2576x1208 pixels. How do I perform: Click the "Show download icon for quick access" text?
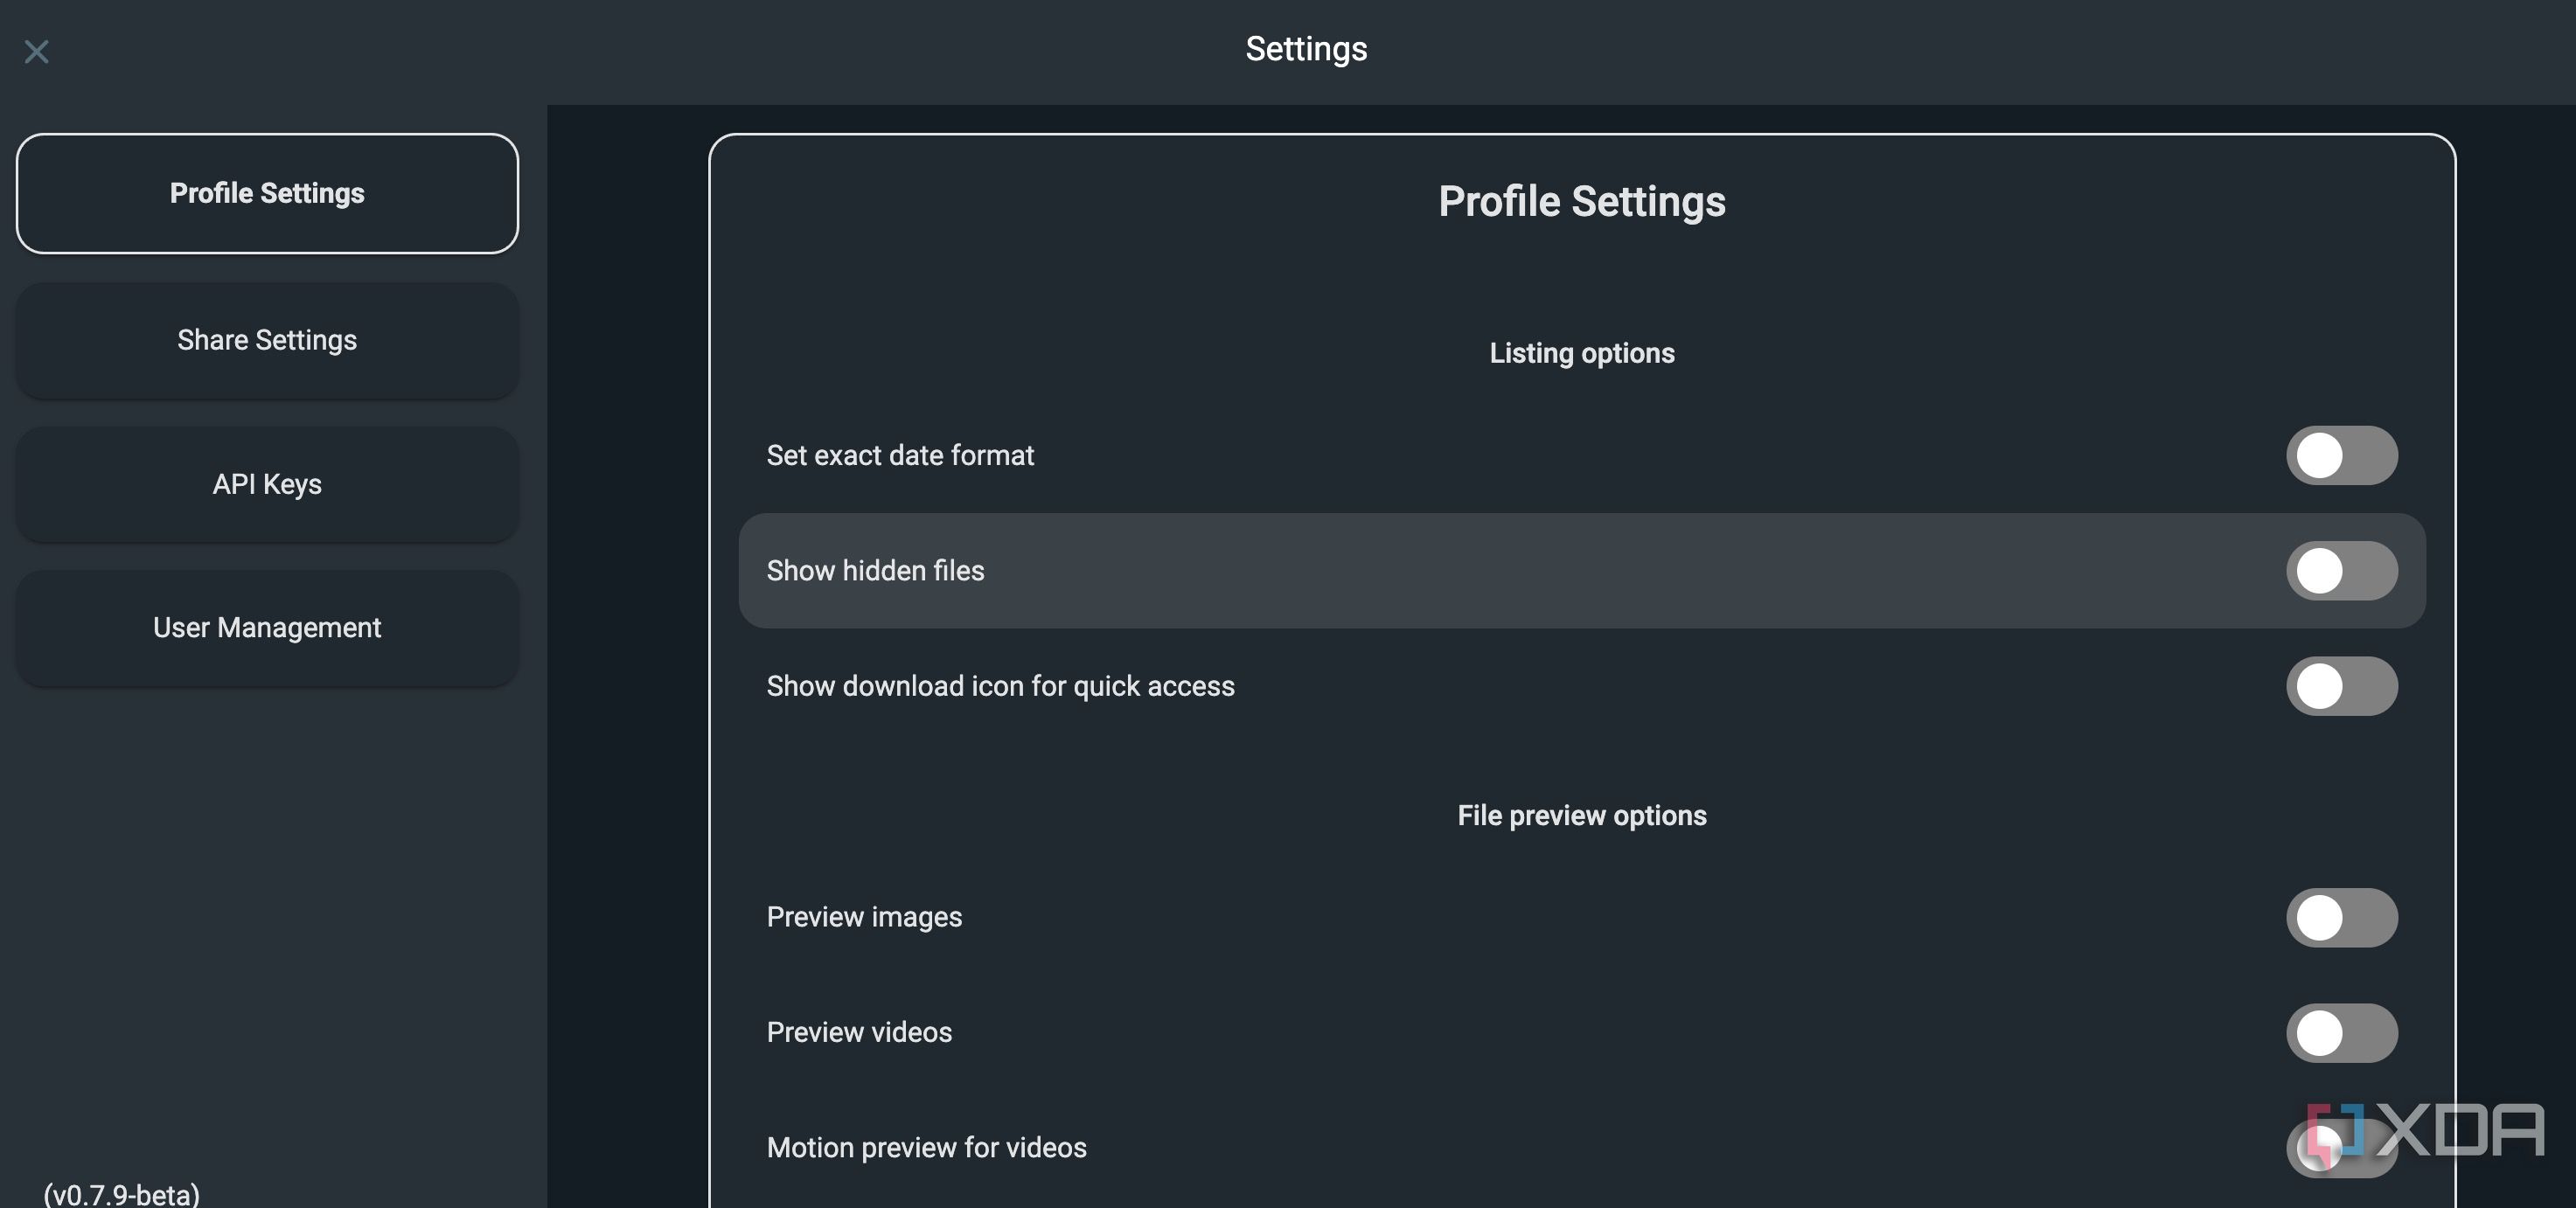(x=1000, y=686)
